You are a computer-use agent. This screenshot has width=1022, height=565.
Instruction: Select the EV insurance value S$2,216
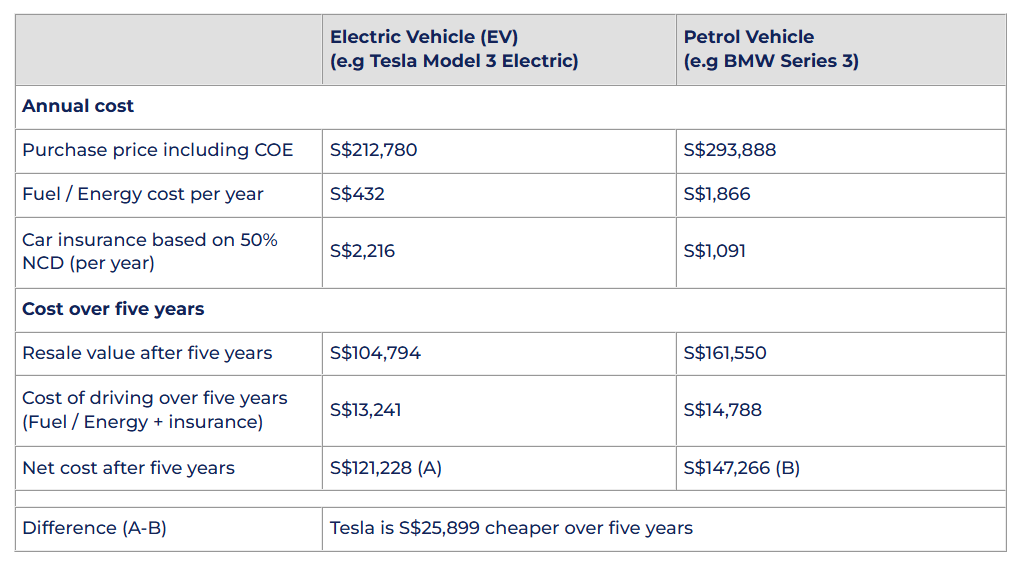pyautogui.click(x=362, y=251)
